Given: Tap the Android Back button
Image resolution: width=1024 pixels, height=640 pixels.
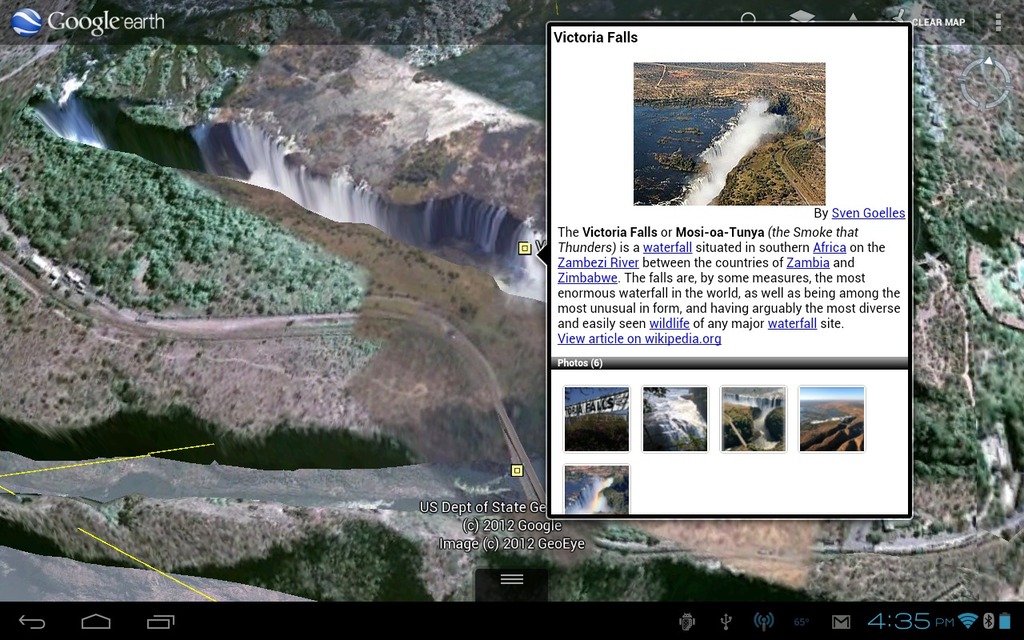Looking at the screenshot, I should pos(31,622).
